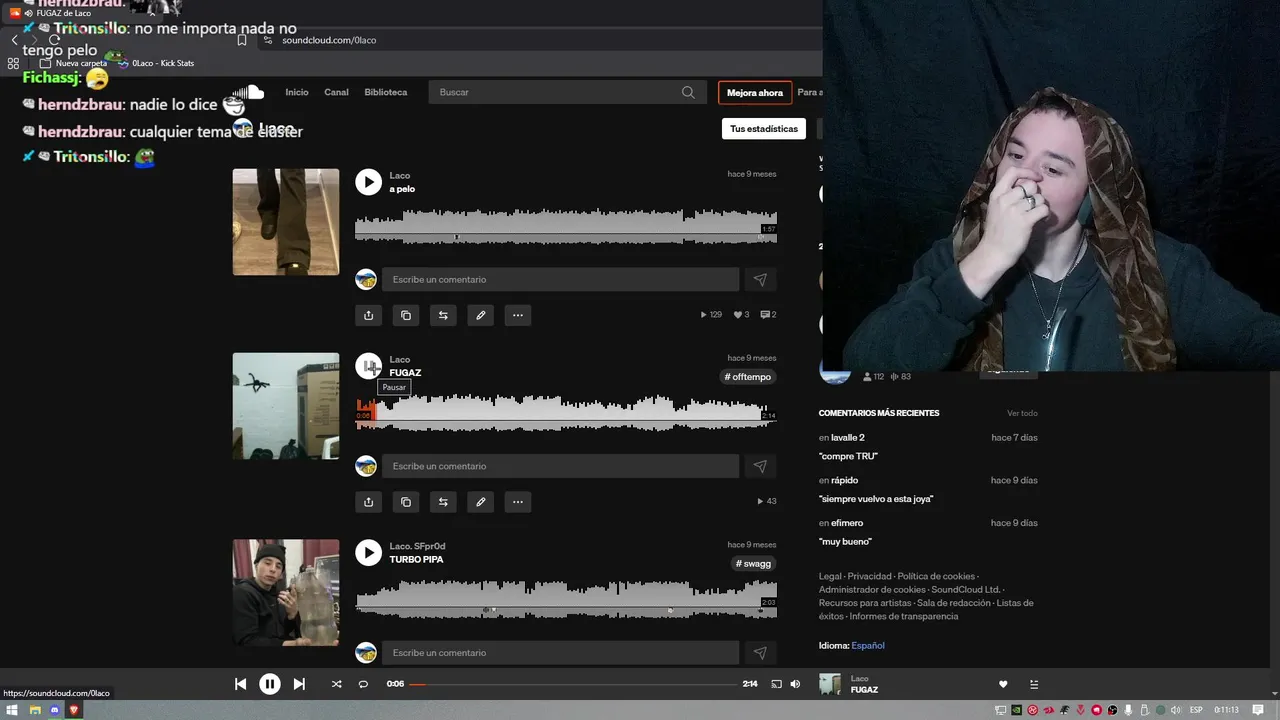Open track "lavalle 2" from comments
Image resolution: width=1280 pixels, height=720 pixels.
click(x=848, y=438)
